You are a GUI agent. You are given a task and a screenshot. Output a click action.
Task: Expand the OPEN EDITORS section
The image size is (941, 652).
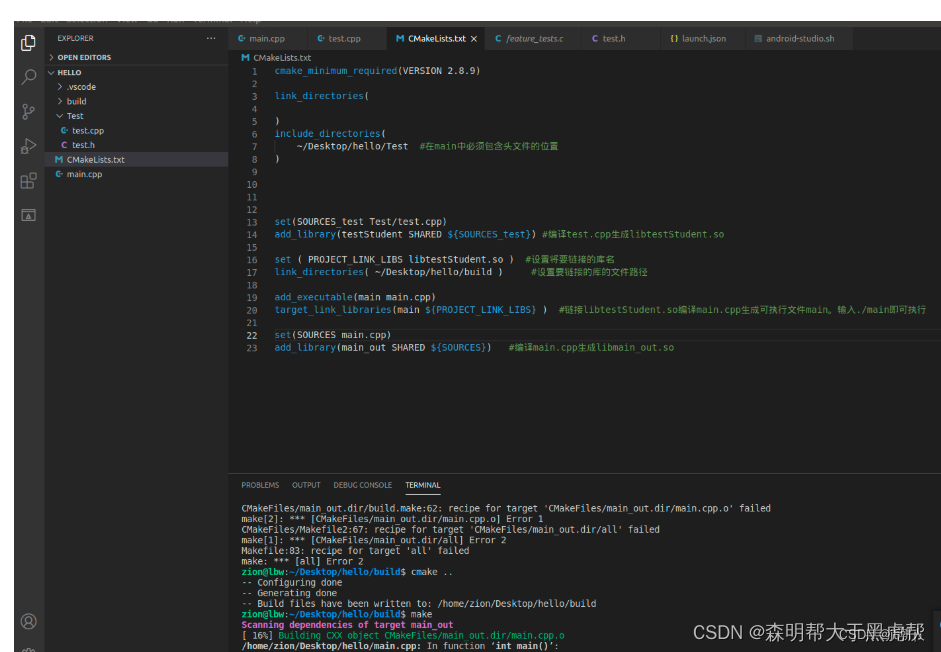83,57
